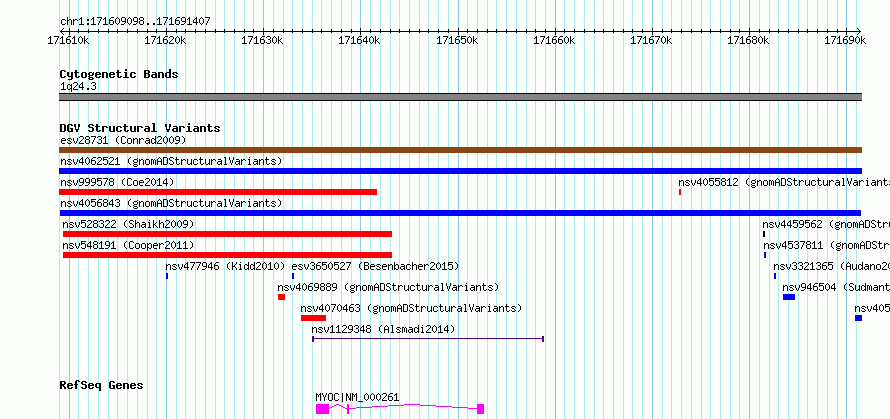Image resolution: width=890 pixels, height=419 pixels.
Task: Select the red nsv999578 variant bar
Action: (x=218, y=192)
